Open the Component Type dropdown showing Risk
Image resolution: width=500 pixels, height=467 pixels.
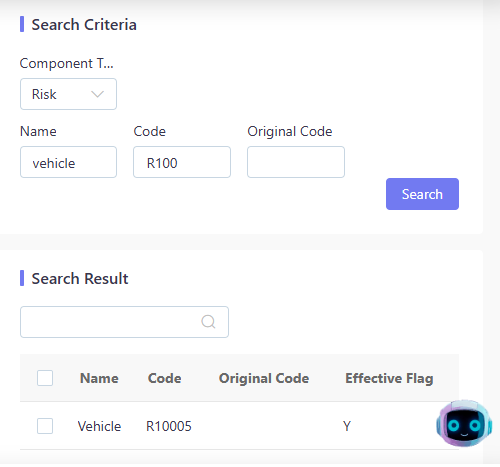pos(68,94)
